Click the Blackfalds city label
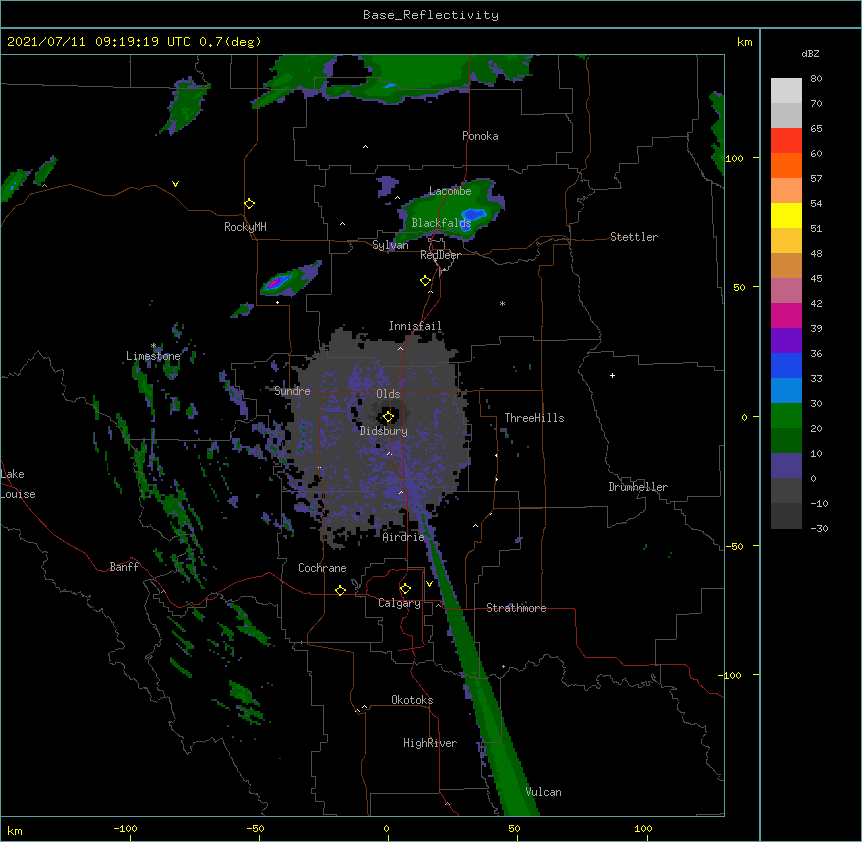Screen dimensions: 862x842 coord(441,223)
